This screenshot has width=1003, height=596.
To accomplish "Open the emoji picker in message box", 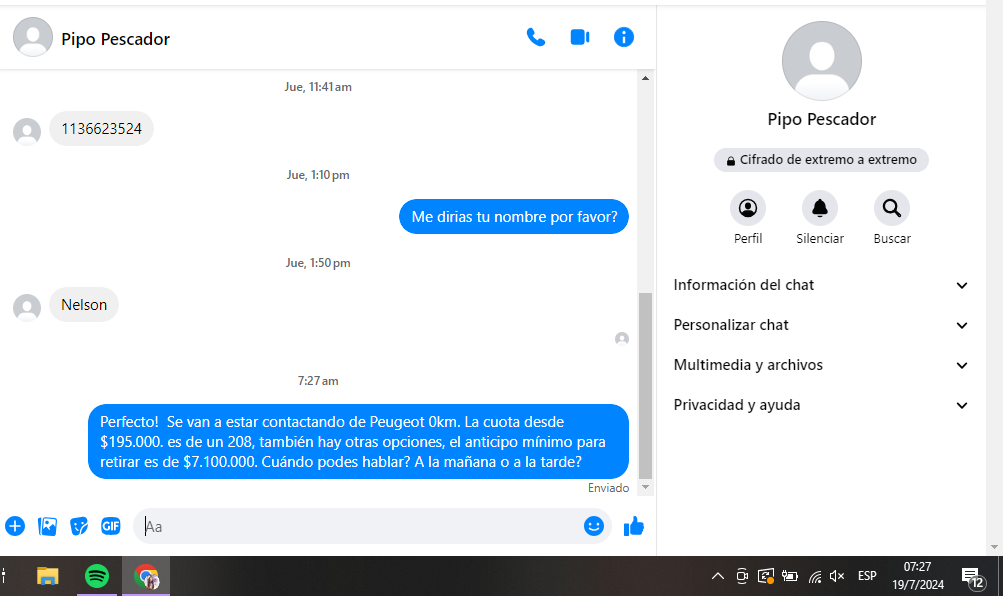I will (x=594, y=526).
